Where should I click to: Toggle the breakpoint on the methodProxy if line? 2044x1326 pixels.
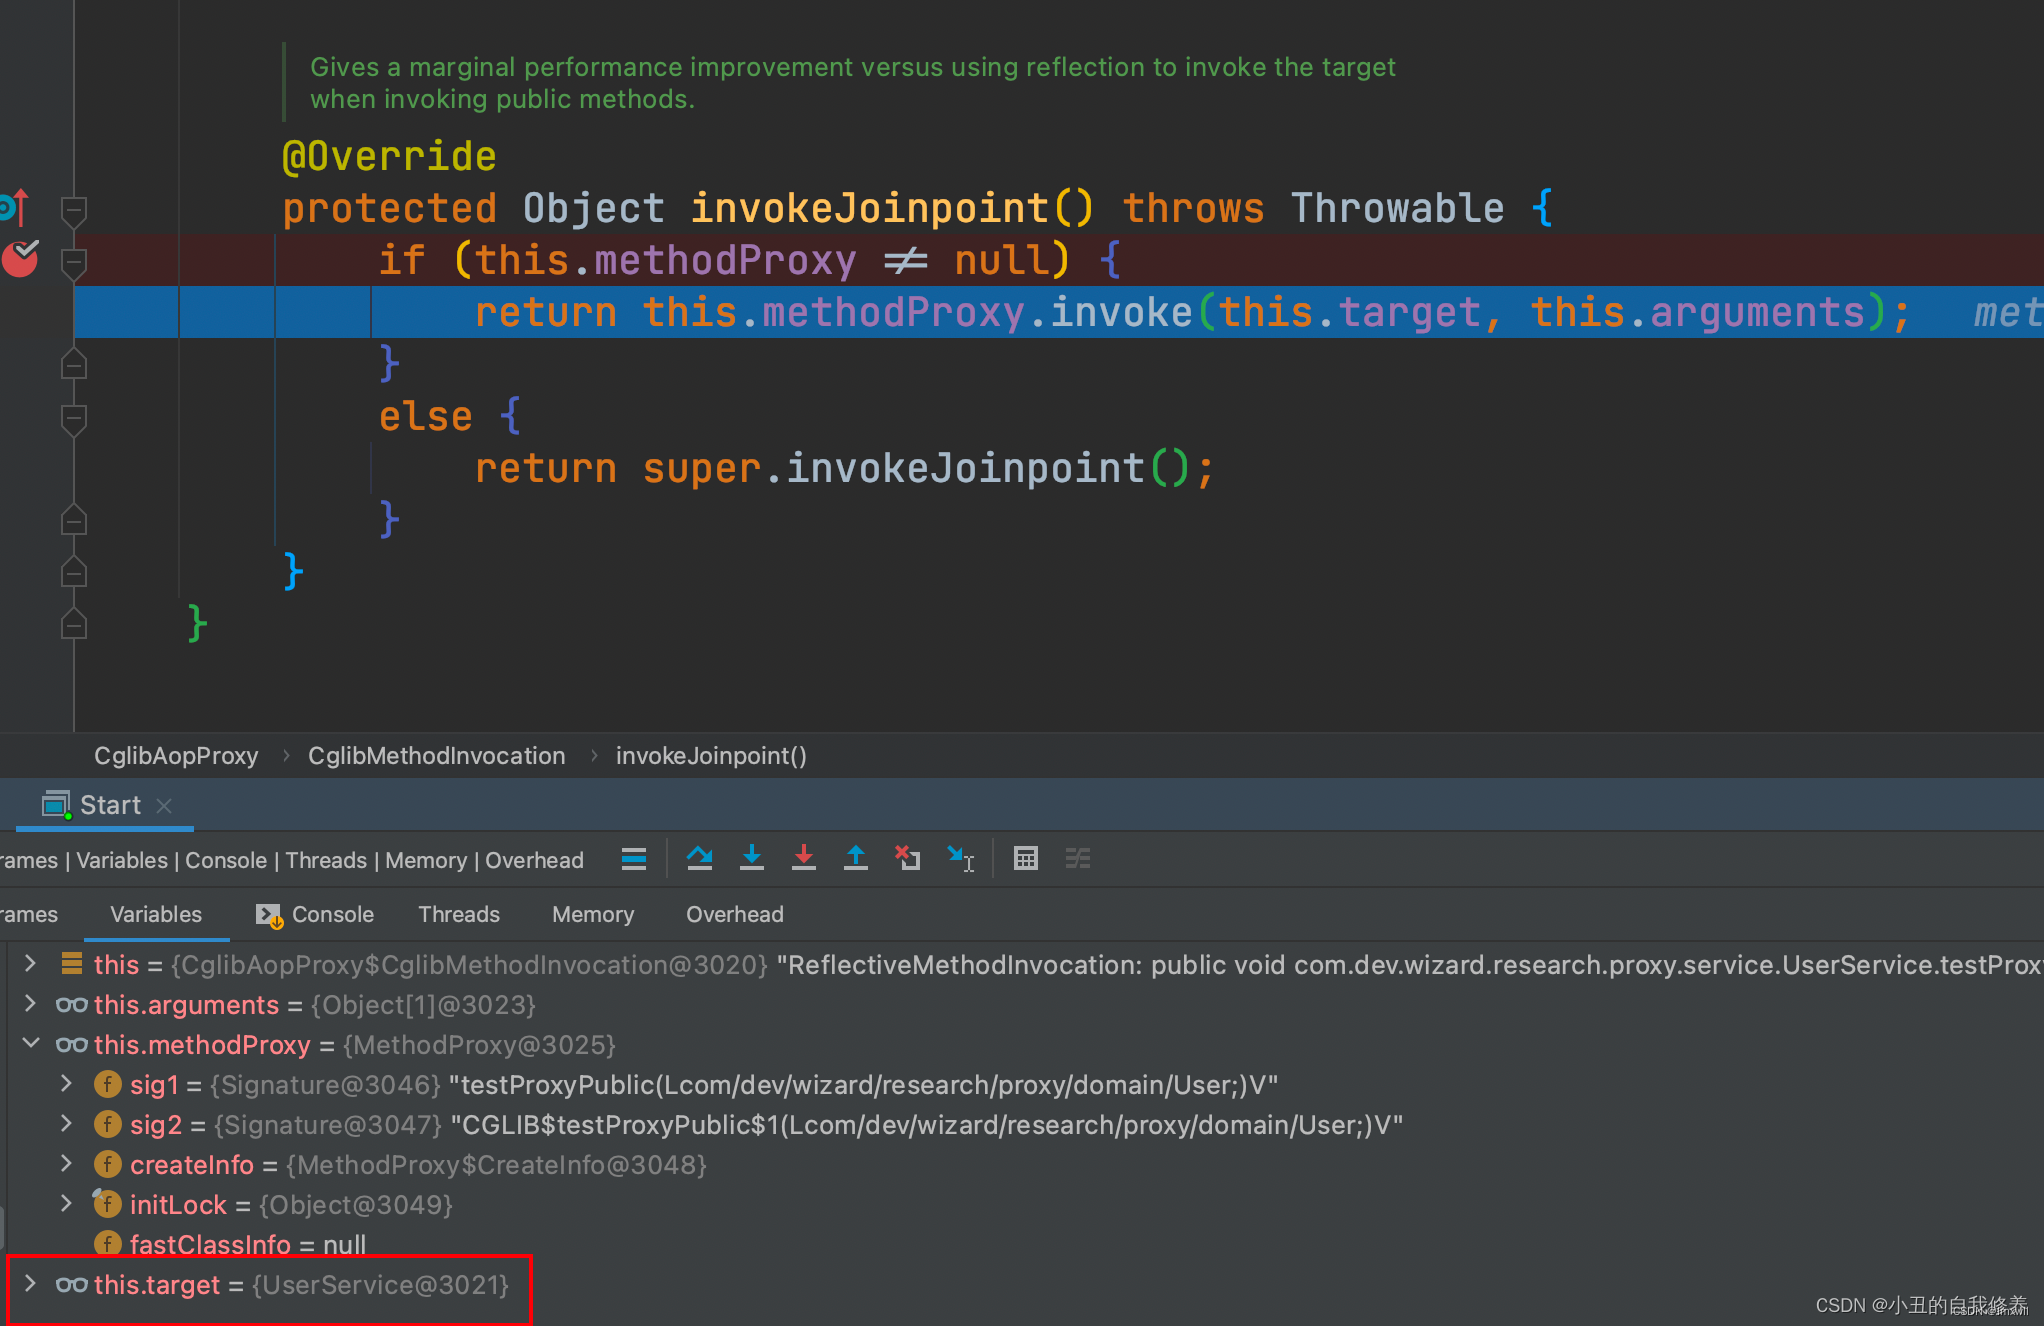pos(20,258)
